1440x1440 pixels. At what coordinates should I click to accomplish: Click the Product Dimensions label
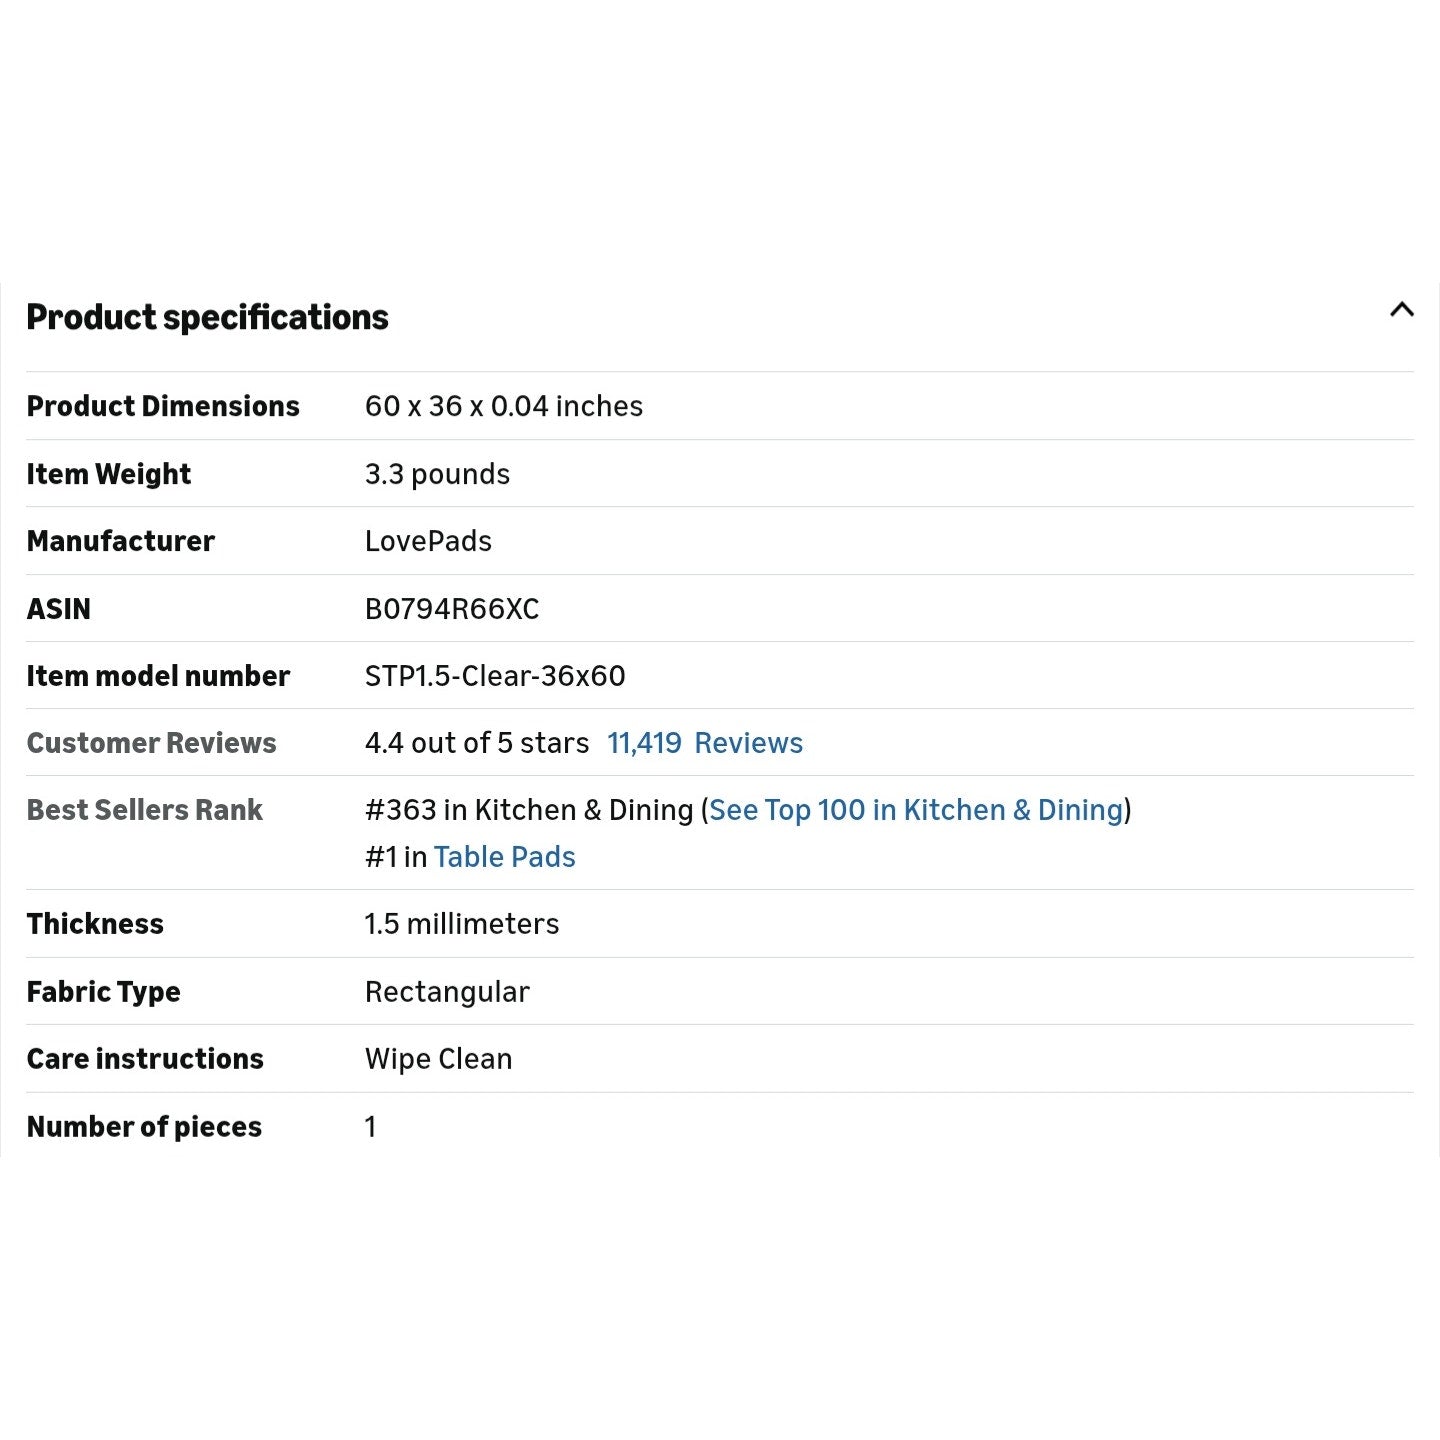pos(163,406)
